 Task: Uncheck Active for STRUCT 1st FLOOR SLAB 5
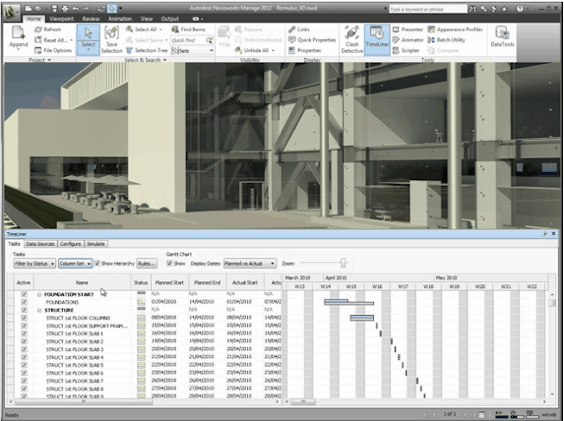(x=24, y=365)
